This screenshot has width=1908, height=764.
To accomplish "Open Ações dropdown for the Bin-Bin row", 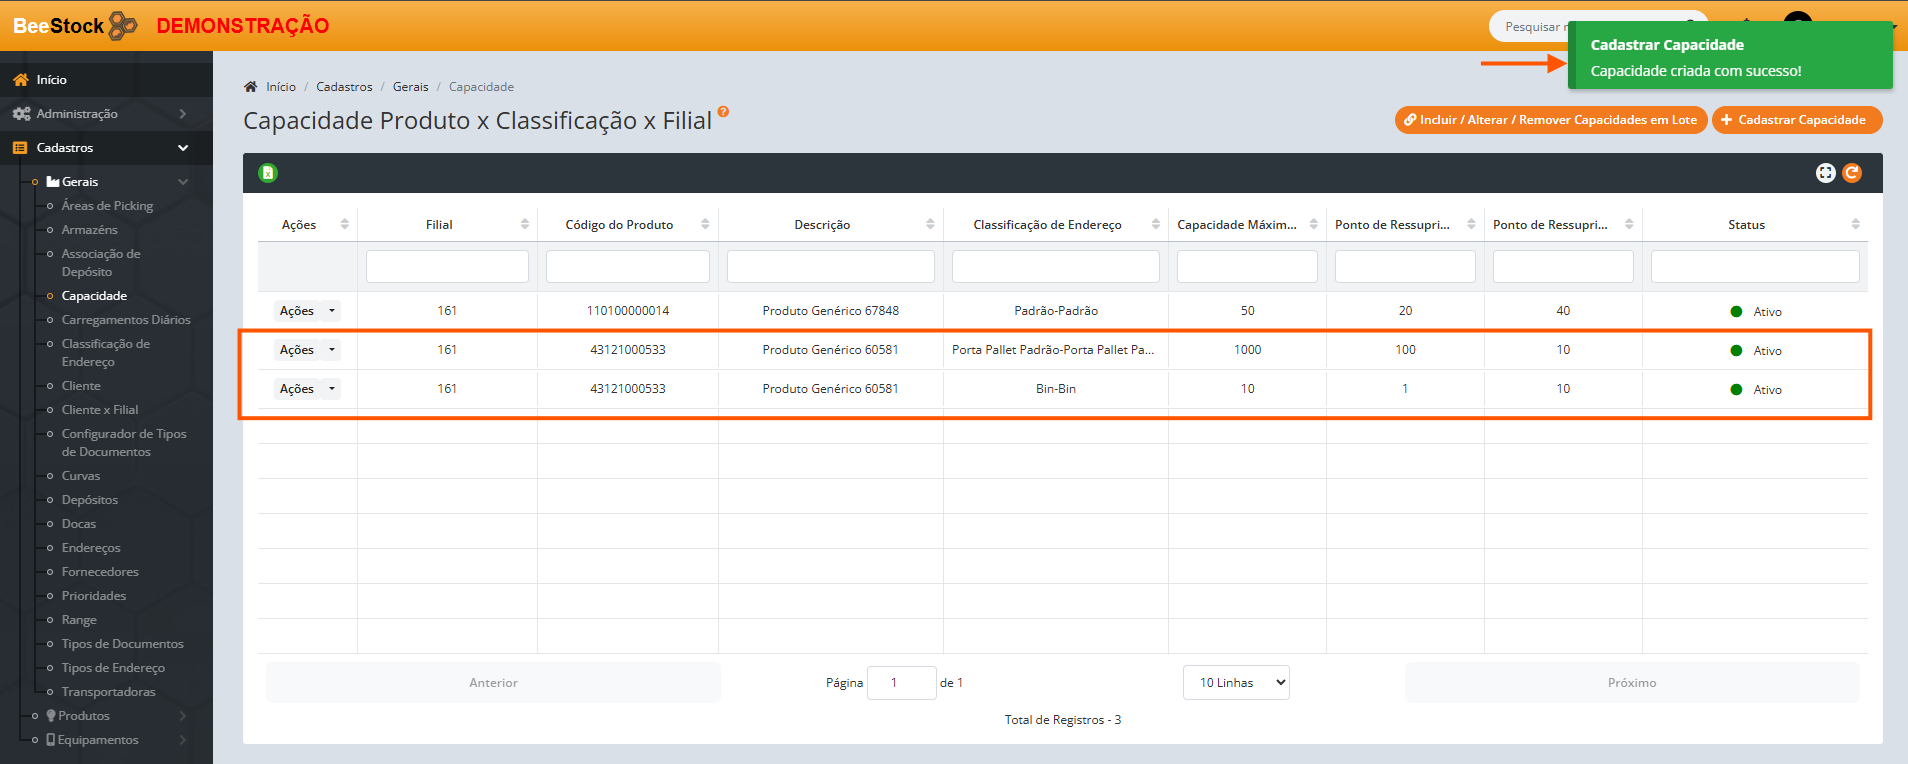I will (307, 389).
